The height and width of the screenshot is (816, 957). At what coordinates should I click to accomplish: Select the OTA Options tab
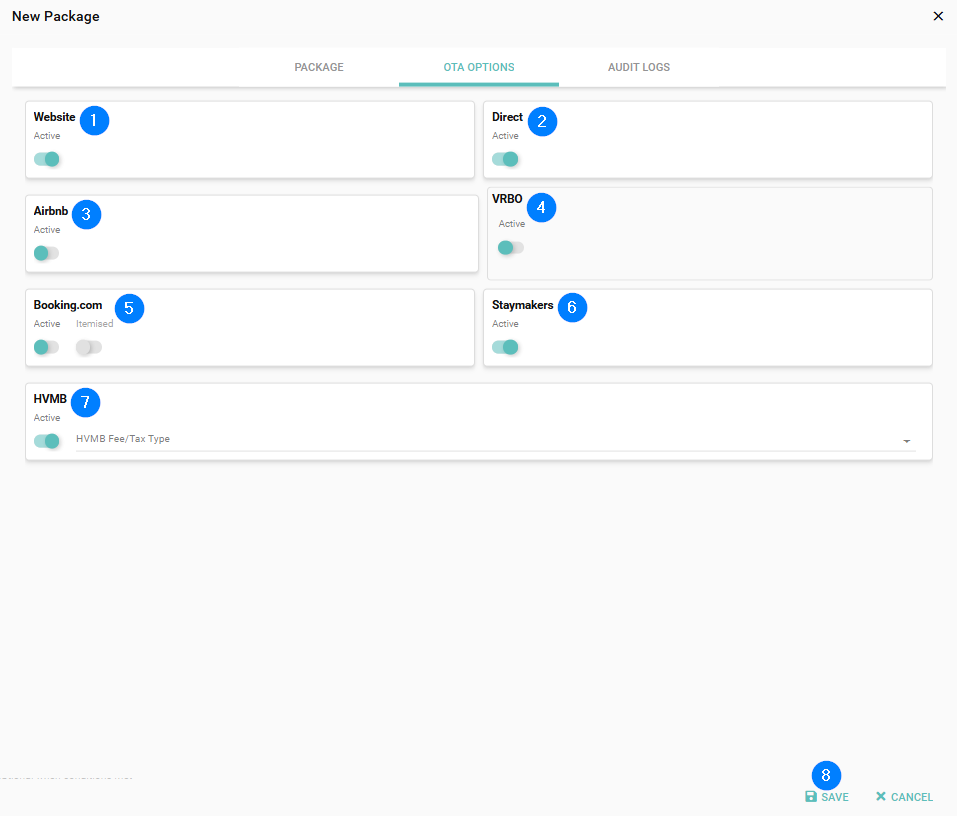[x=479, y=68]
